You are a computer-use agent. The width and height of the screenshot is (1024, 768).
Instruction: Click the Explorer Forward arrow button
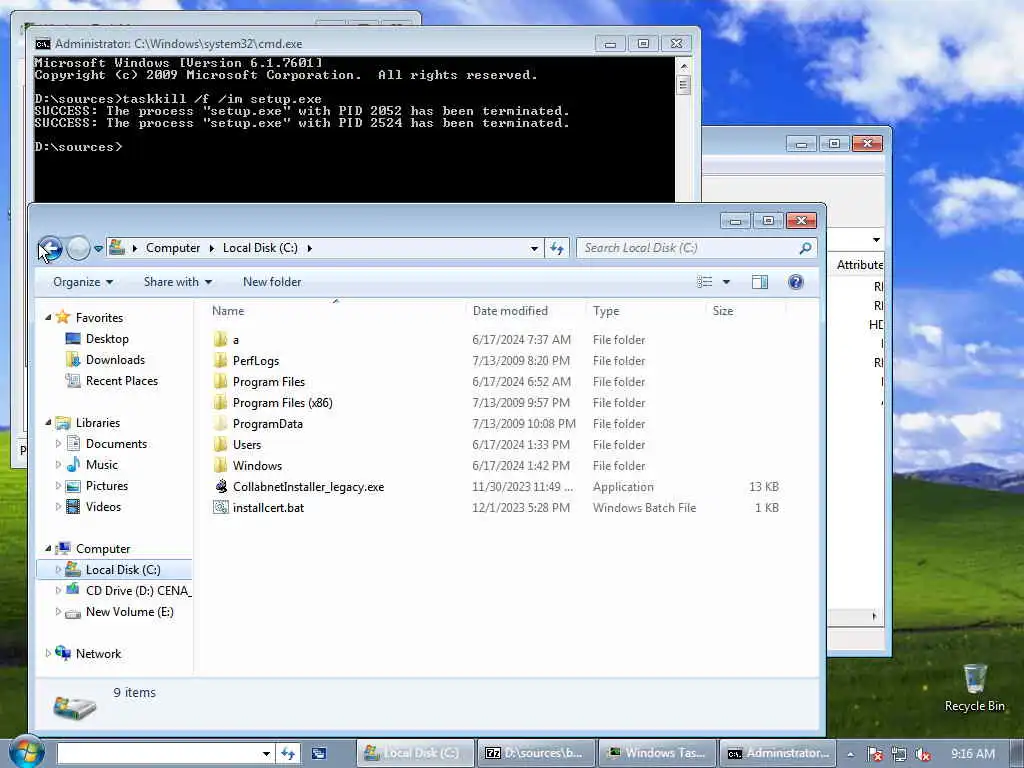coord(78,248)
